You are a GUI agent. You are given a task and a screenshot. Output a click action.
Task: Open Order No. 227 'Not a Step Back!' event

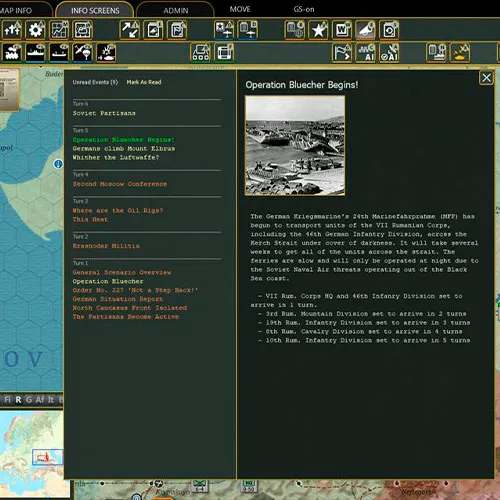tap(135, 290)
